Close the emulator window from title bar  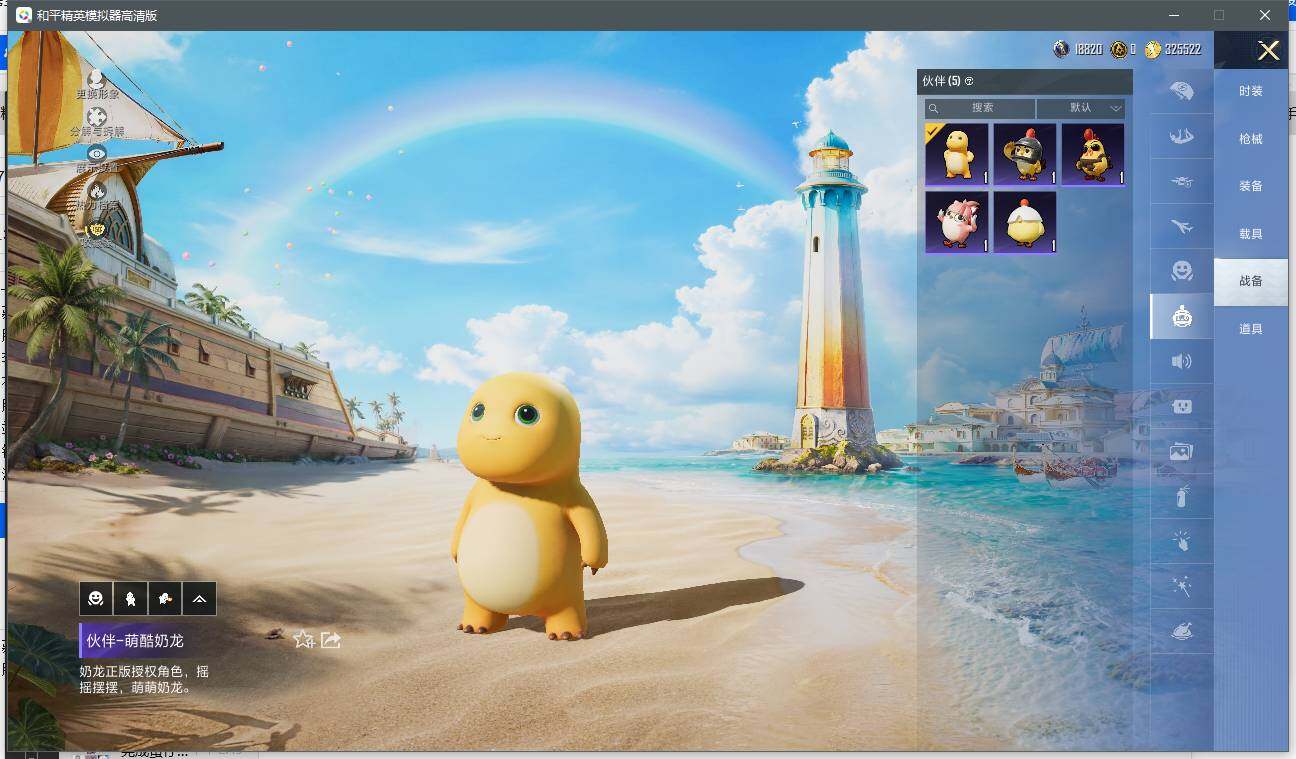[x=1265, y=15]
